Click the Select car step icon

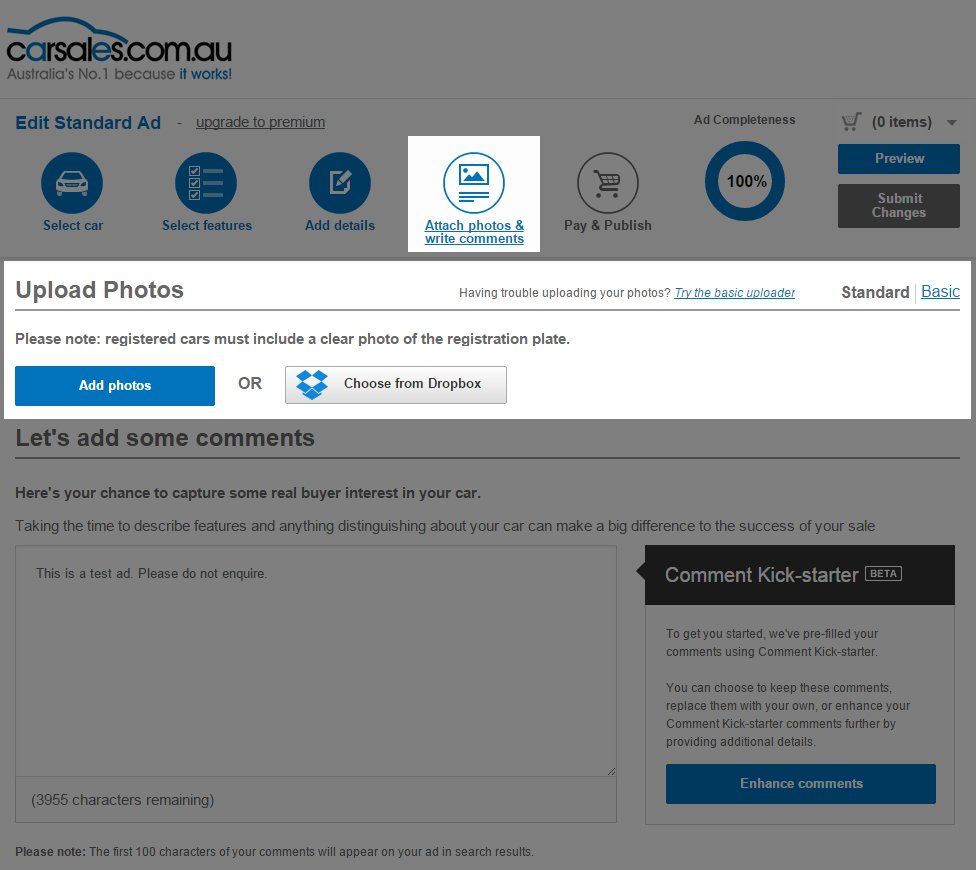point(72,183)
